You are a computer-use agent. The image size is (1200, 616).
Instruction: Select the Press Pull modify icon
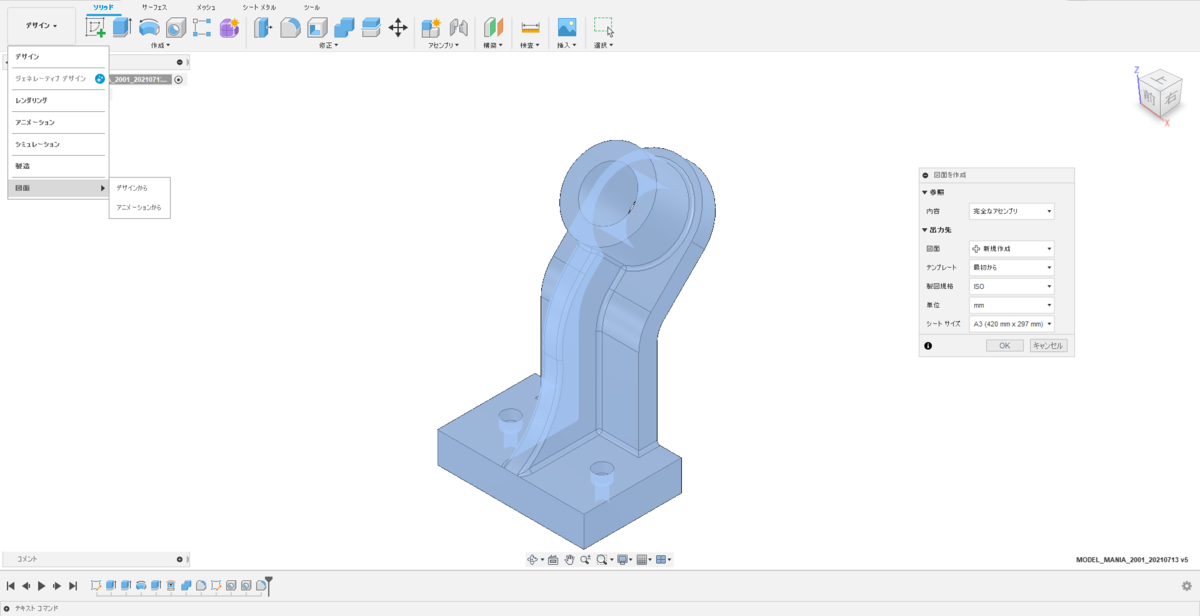pos(263,27)
